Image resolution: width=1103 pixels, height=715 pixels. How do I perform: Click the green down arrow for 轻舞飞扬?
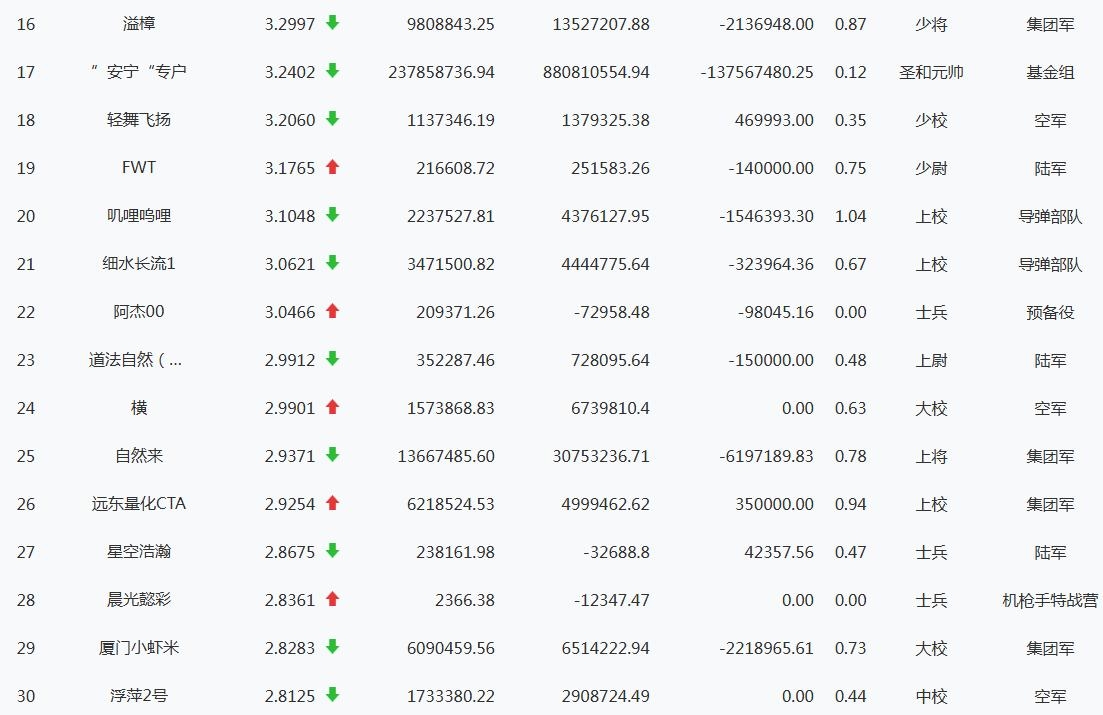[333, 119]
